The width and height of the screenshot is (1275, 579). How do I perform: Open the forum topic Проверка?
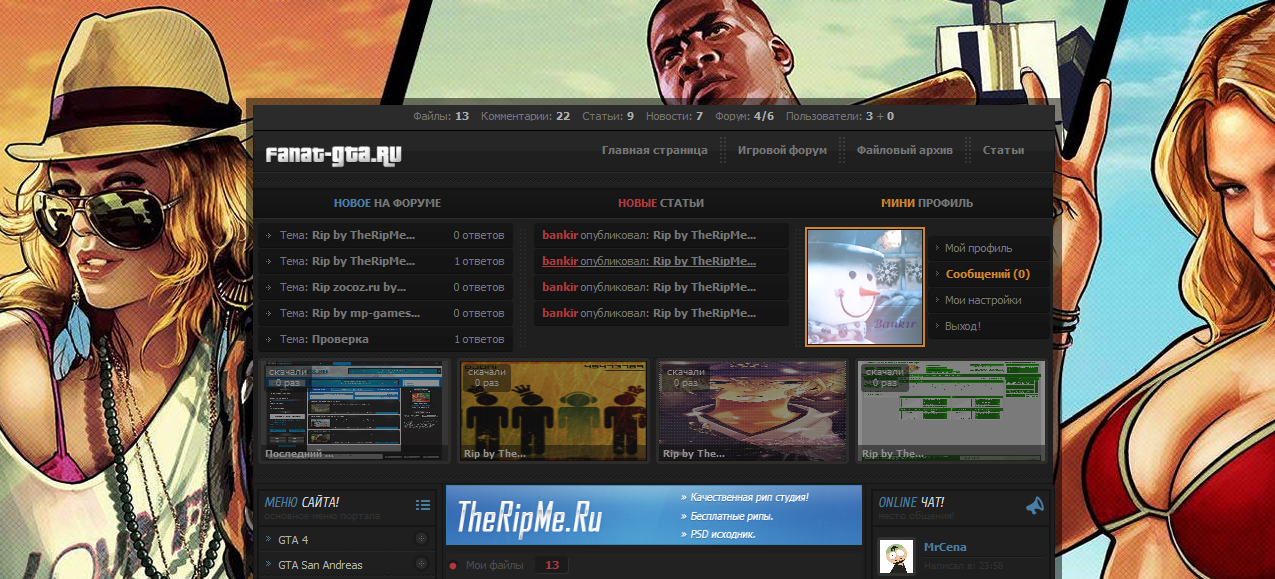[x=340, y=339]
